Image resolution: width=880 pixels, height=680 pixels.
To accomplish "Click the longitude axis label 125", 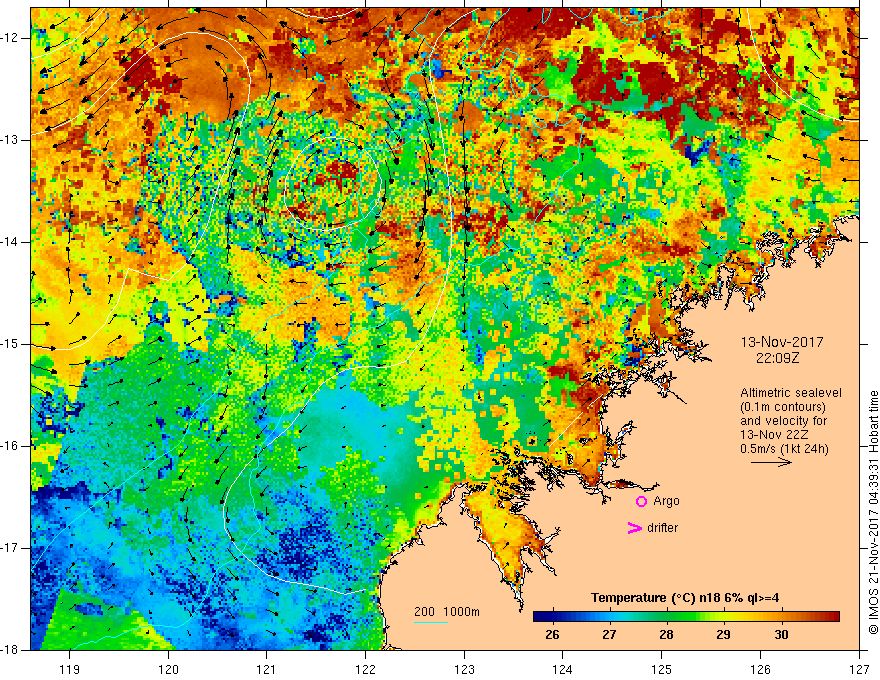I will click(662, 669).
